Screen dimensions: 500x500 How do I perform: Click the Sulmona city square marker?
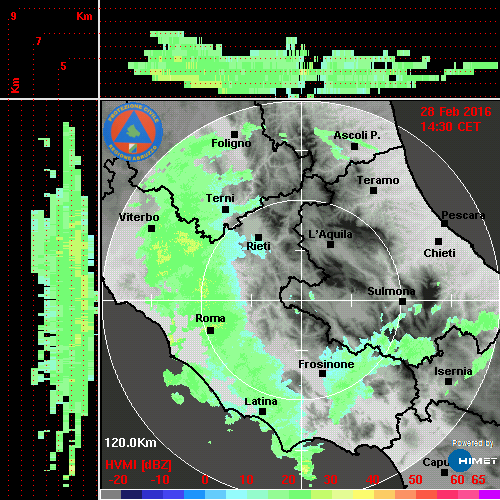(x=402, y=301)
